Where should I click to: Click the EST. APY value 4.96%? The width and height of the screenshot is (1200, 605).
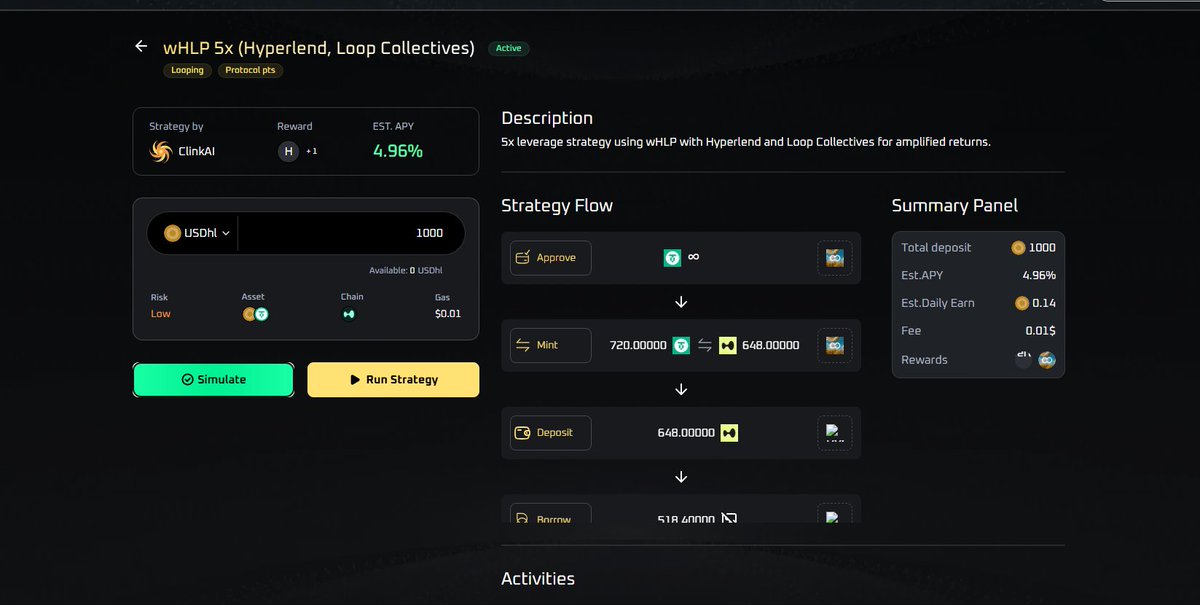pyautogui.click(x=398, y=151)
